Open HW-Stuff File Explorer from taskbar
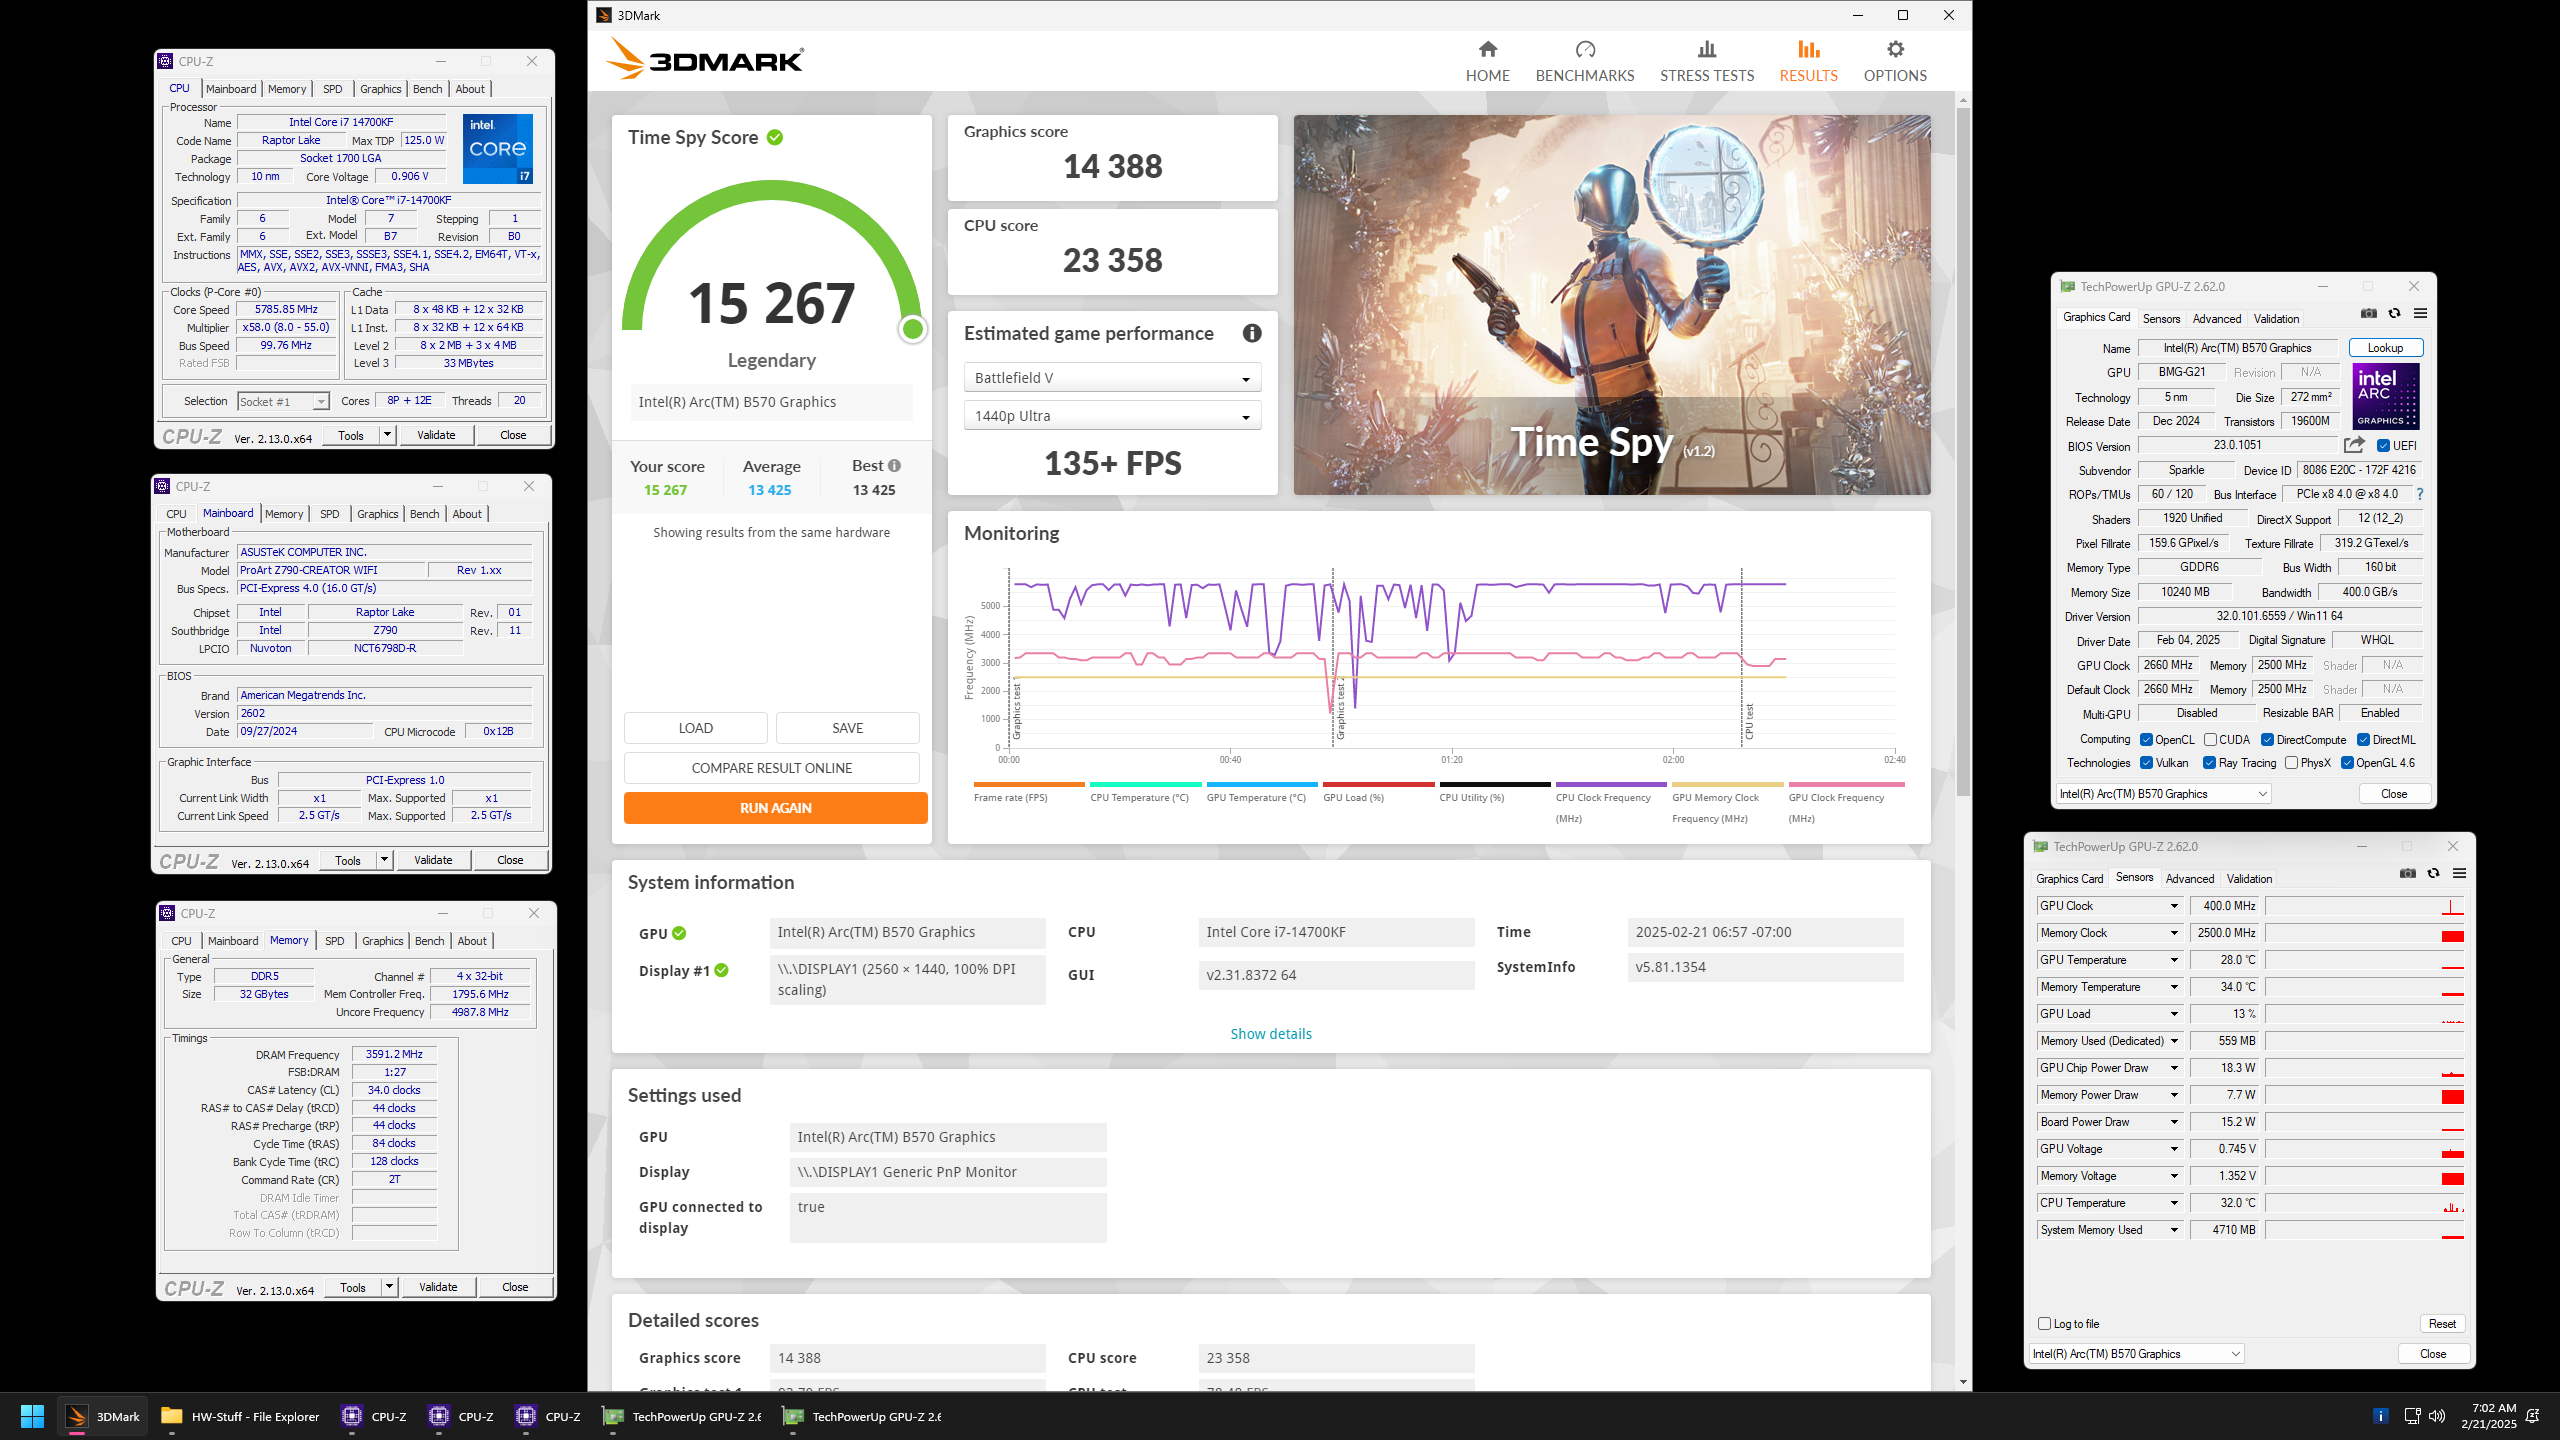Screen dimensions: 2560x1440 tap(241, 1416)
